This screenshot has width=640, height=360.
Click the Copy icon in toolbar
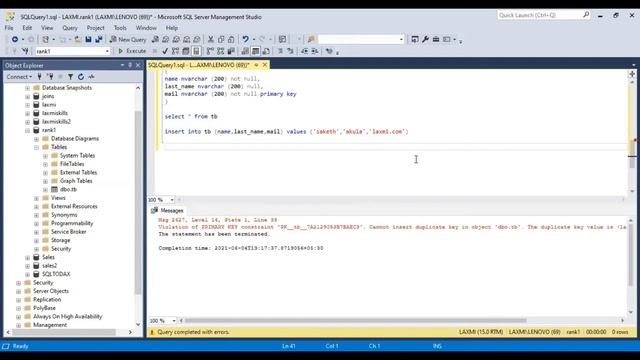(x=221, y=39)
